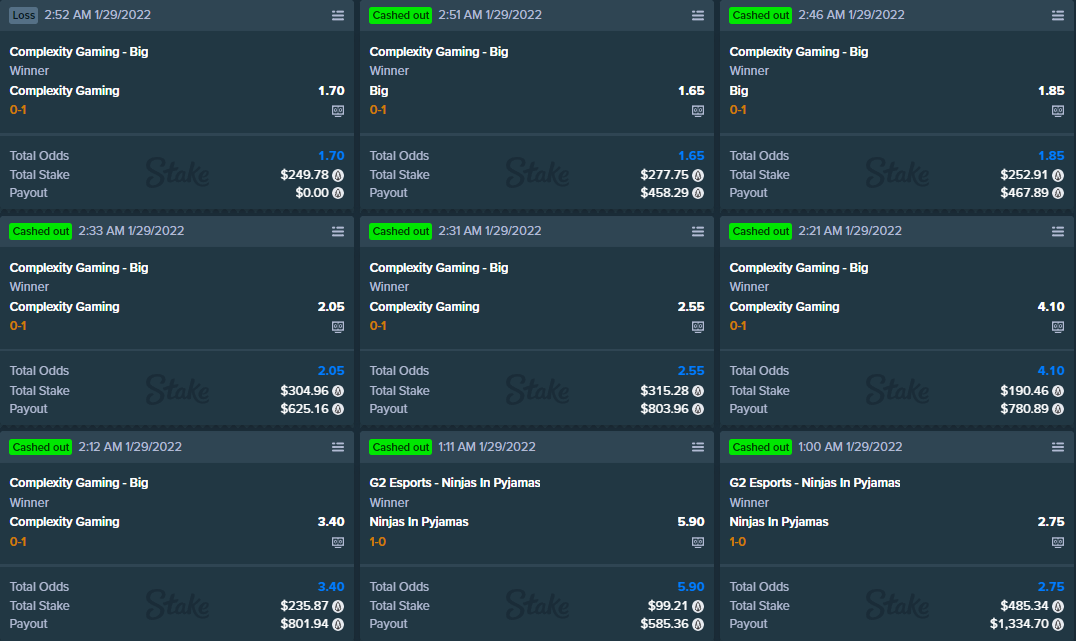Click the $485.34 total stake amount
1076x641 pixels.
coord(1025,606)
